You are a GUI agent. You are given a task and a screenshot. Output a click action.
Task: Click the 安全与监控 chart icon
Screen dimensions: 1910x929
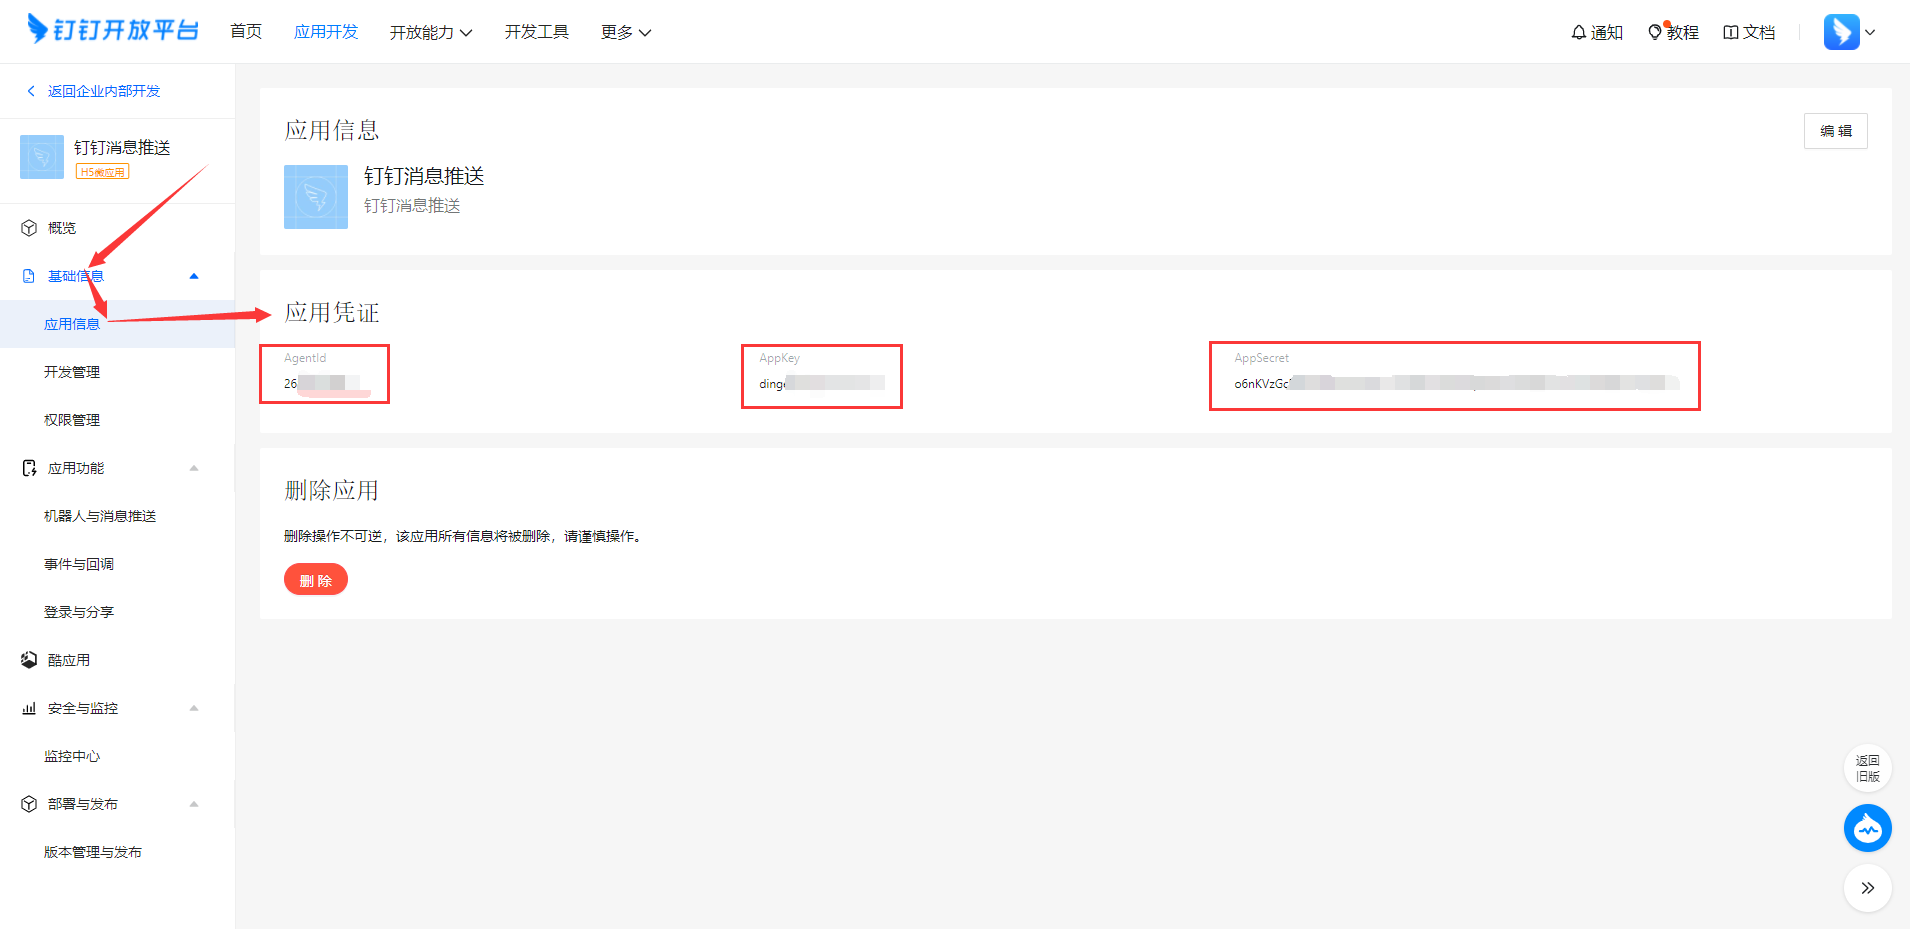[29, 708]
